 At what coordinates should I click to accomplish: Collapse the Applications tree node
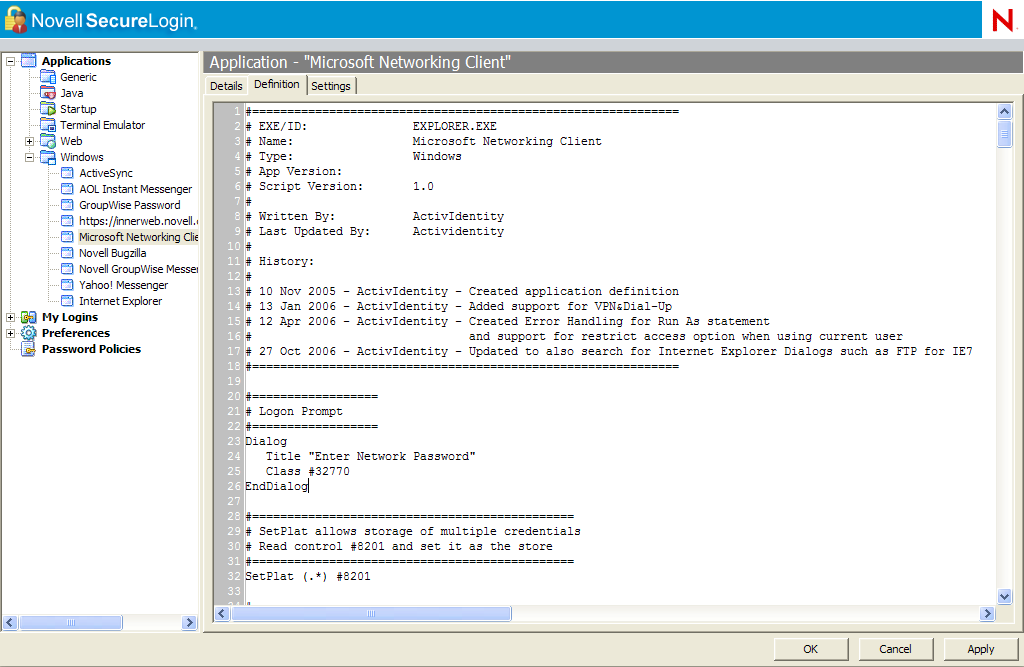pos(10,61)
